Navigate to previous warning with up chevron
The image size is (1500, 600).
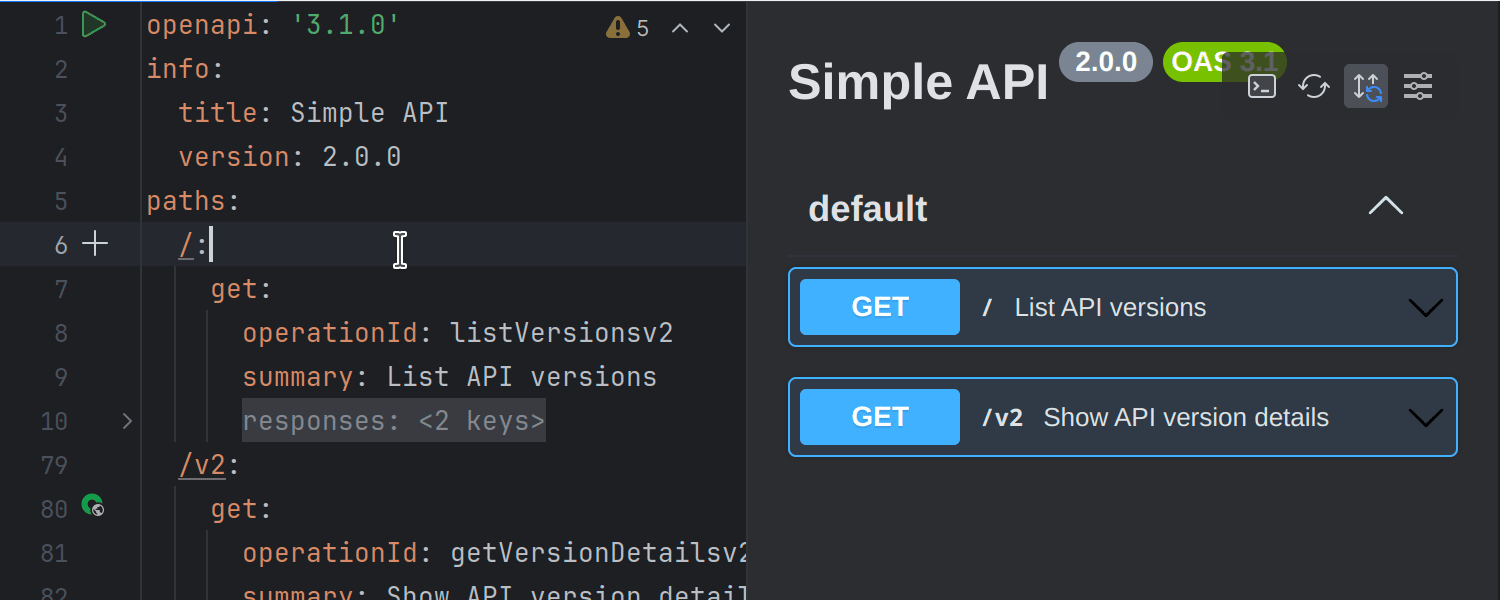(680, 28)
